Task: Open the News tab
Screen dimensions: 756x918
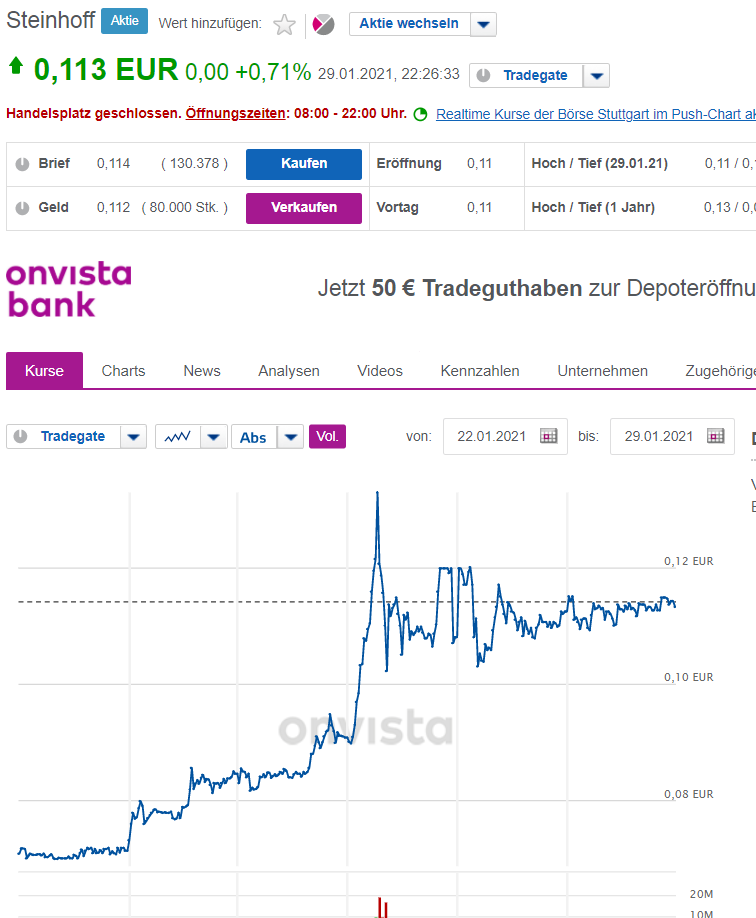Action: click(x=202, y=371)
